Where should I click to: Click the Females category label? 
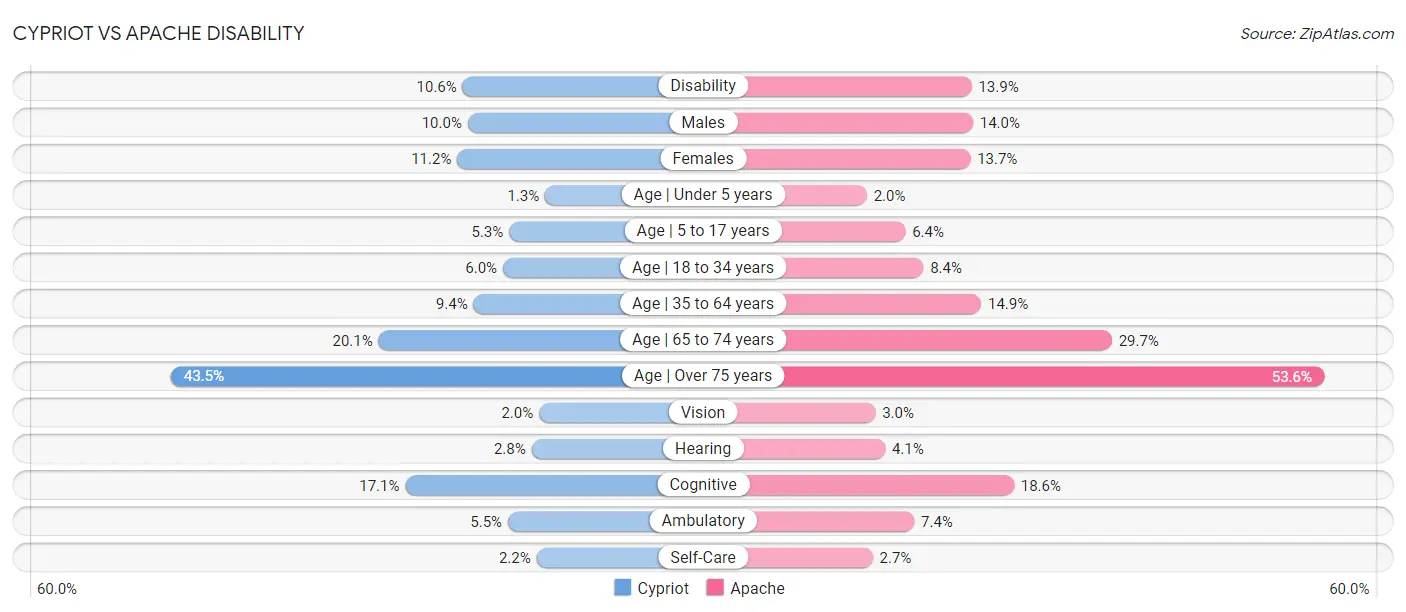click(703, 158)
